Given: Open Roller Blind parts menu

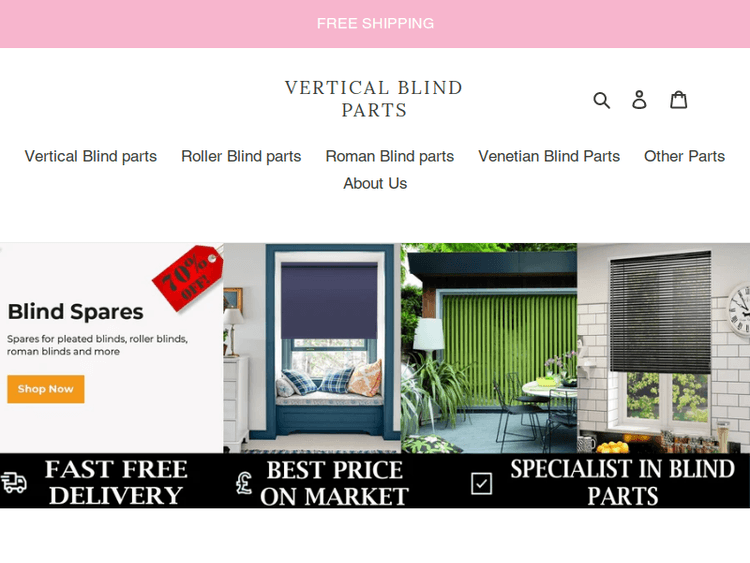Looking at the screenshot, I should (241, 156).
